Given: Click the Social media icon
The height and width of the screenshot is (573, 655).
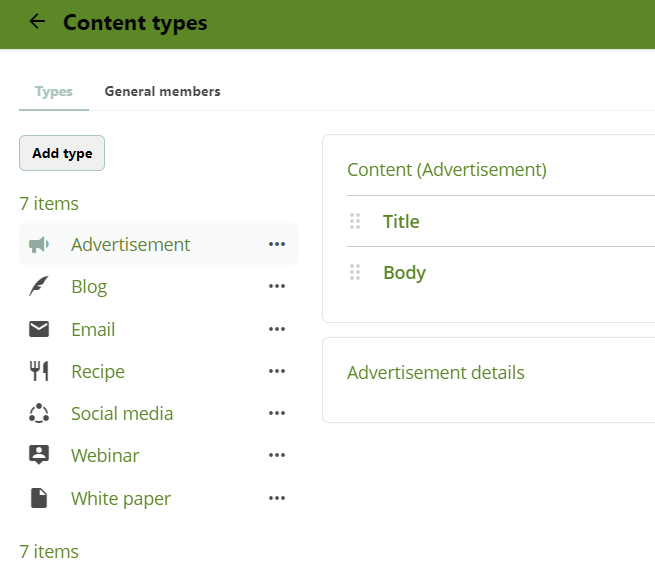Looking at the screenshot, I should (x=39, y=414).
